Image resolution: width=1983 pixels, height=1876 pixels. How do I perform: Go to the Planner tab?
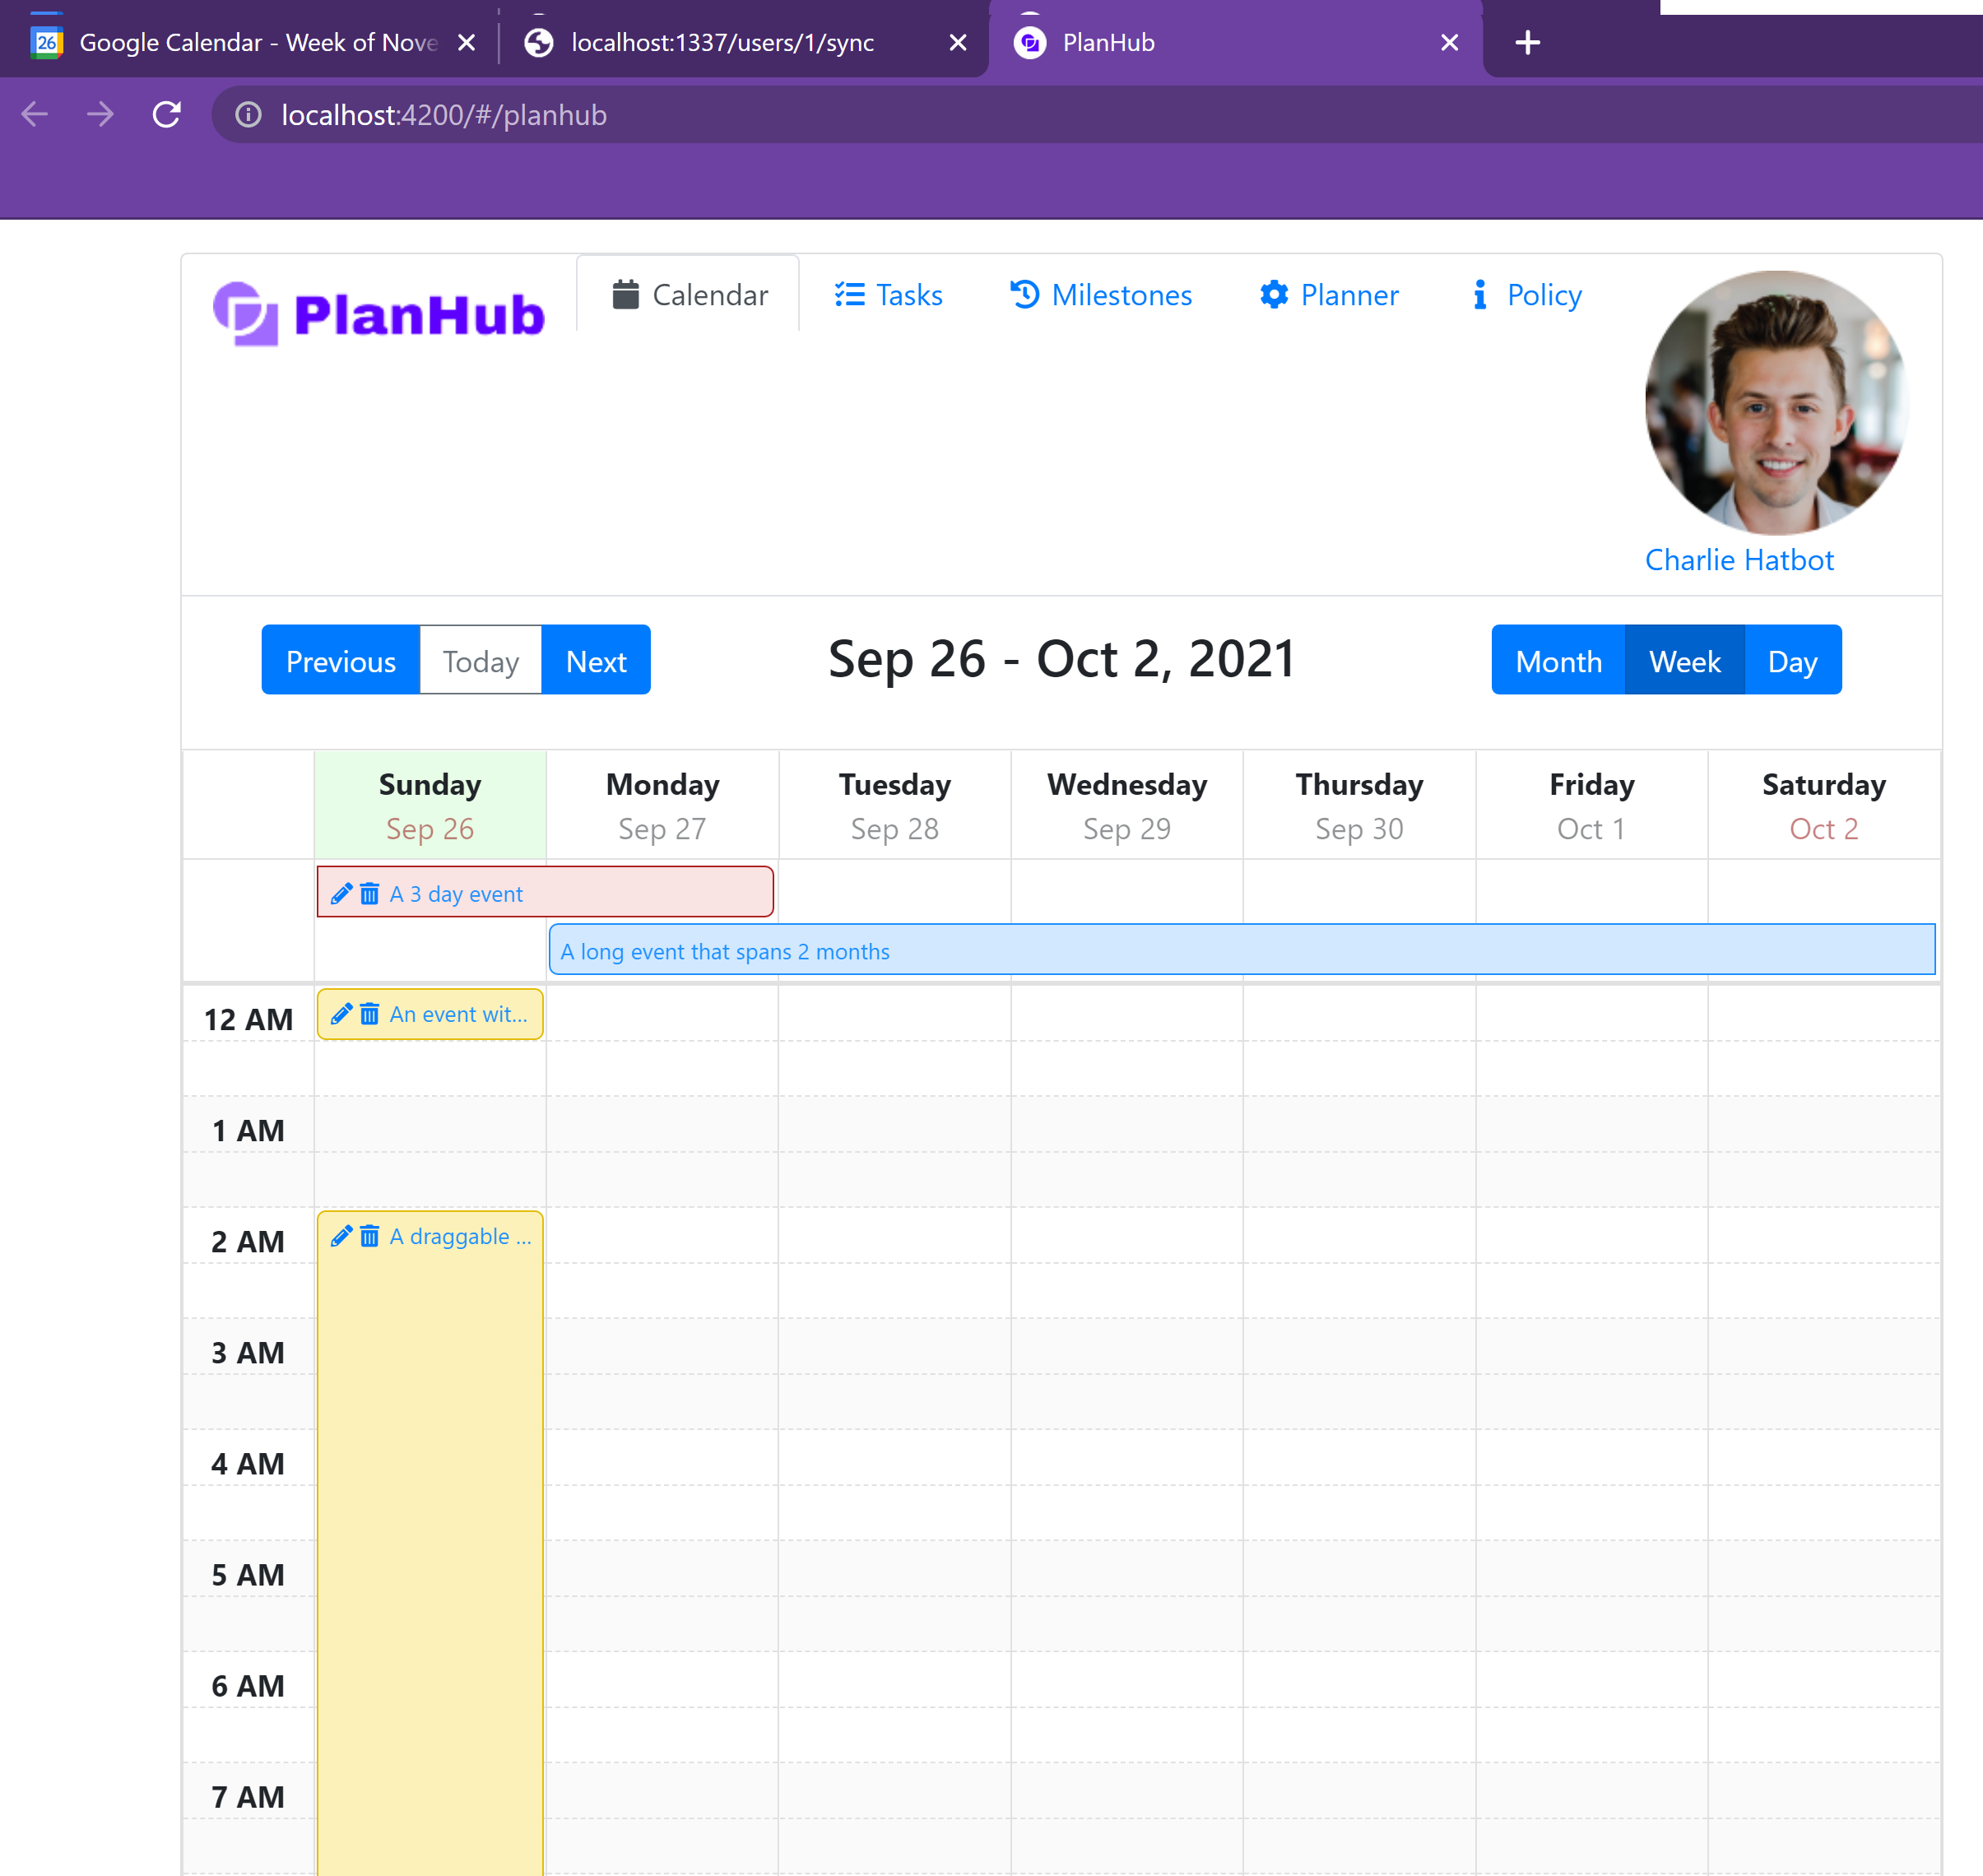point(1329,295)
